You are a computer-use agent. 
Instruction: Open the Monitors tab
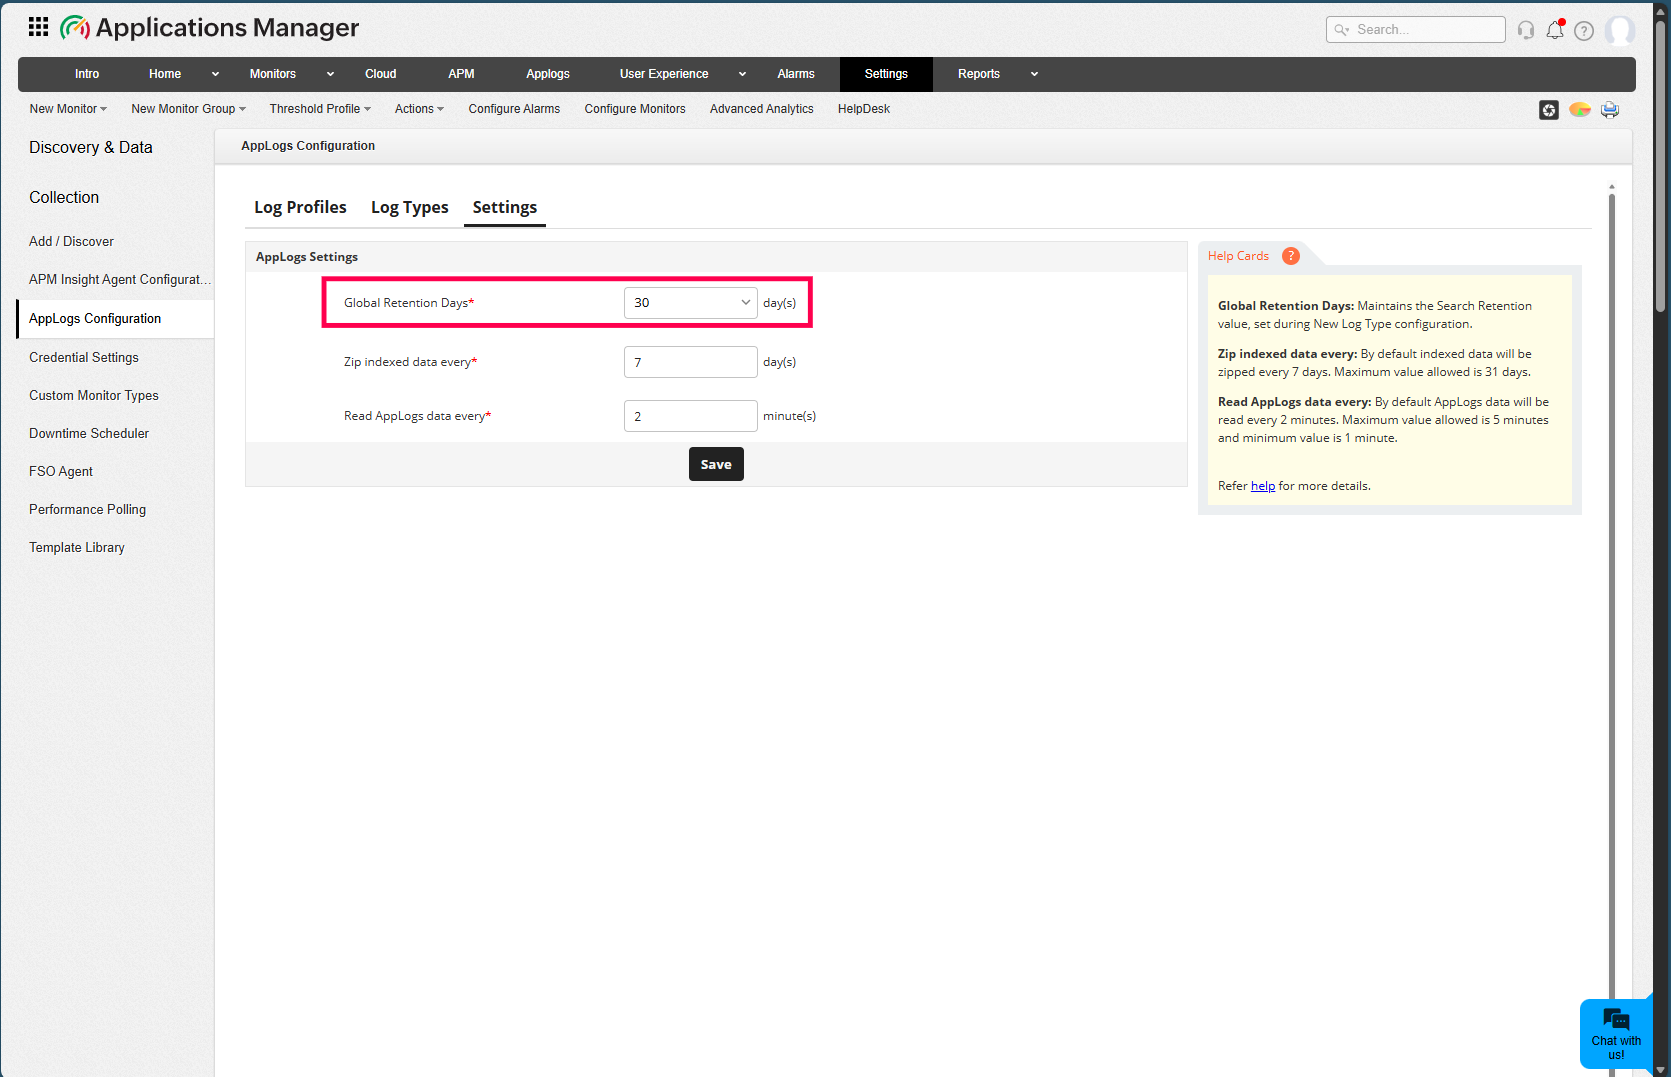click(273, 74)
